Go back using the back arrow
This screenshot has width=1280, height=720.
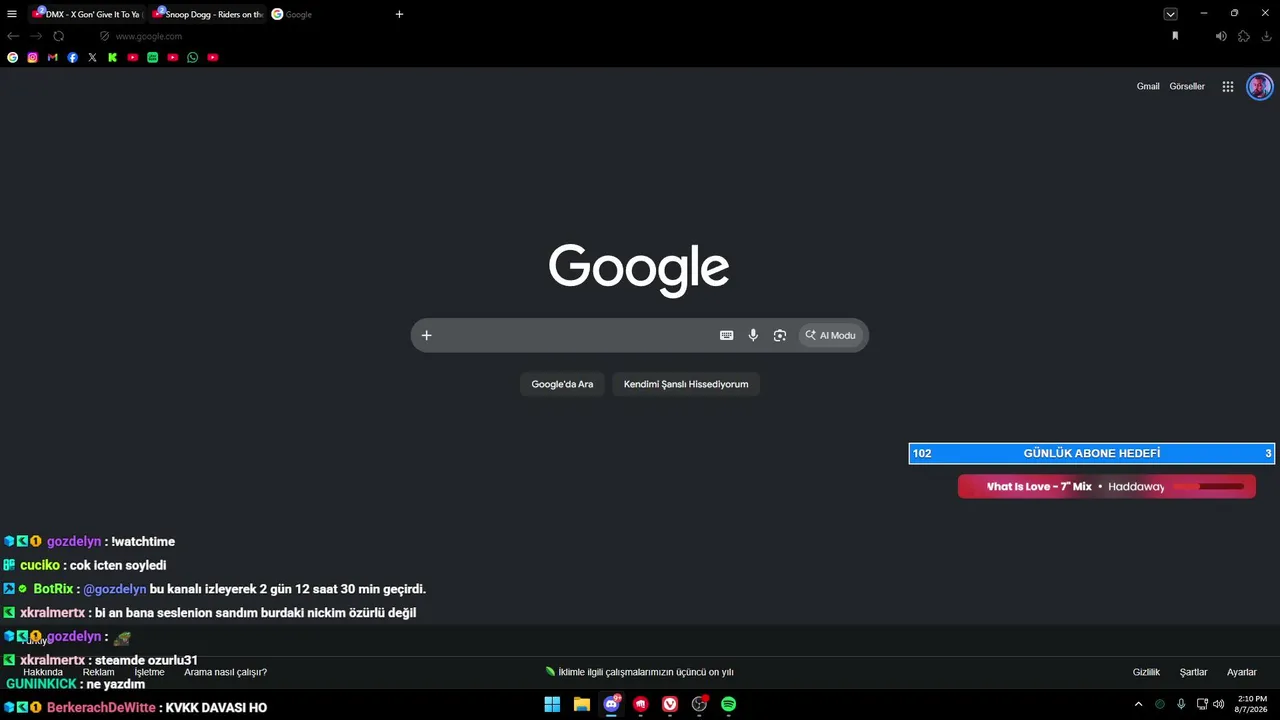(x=13, y=36)
